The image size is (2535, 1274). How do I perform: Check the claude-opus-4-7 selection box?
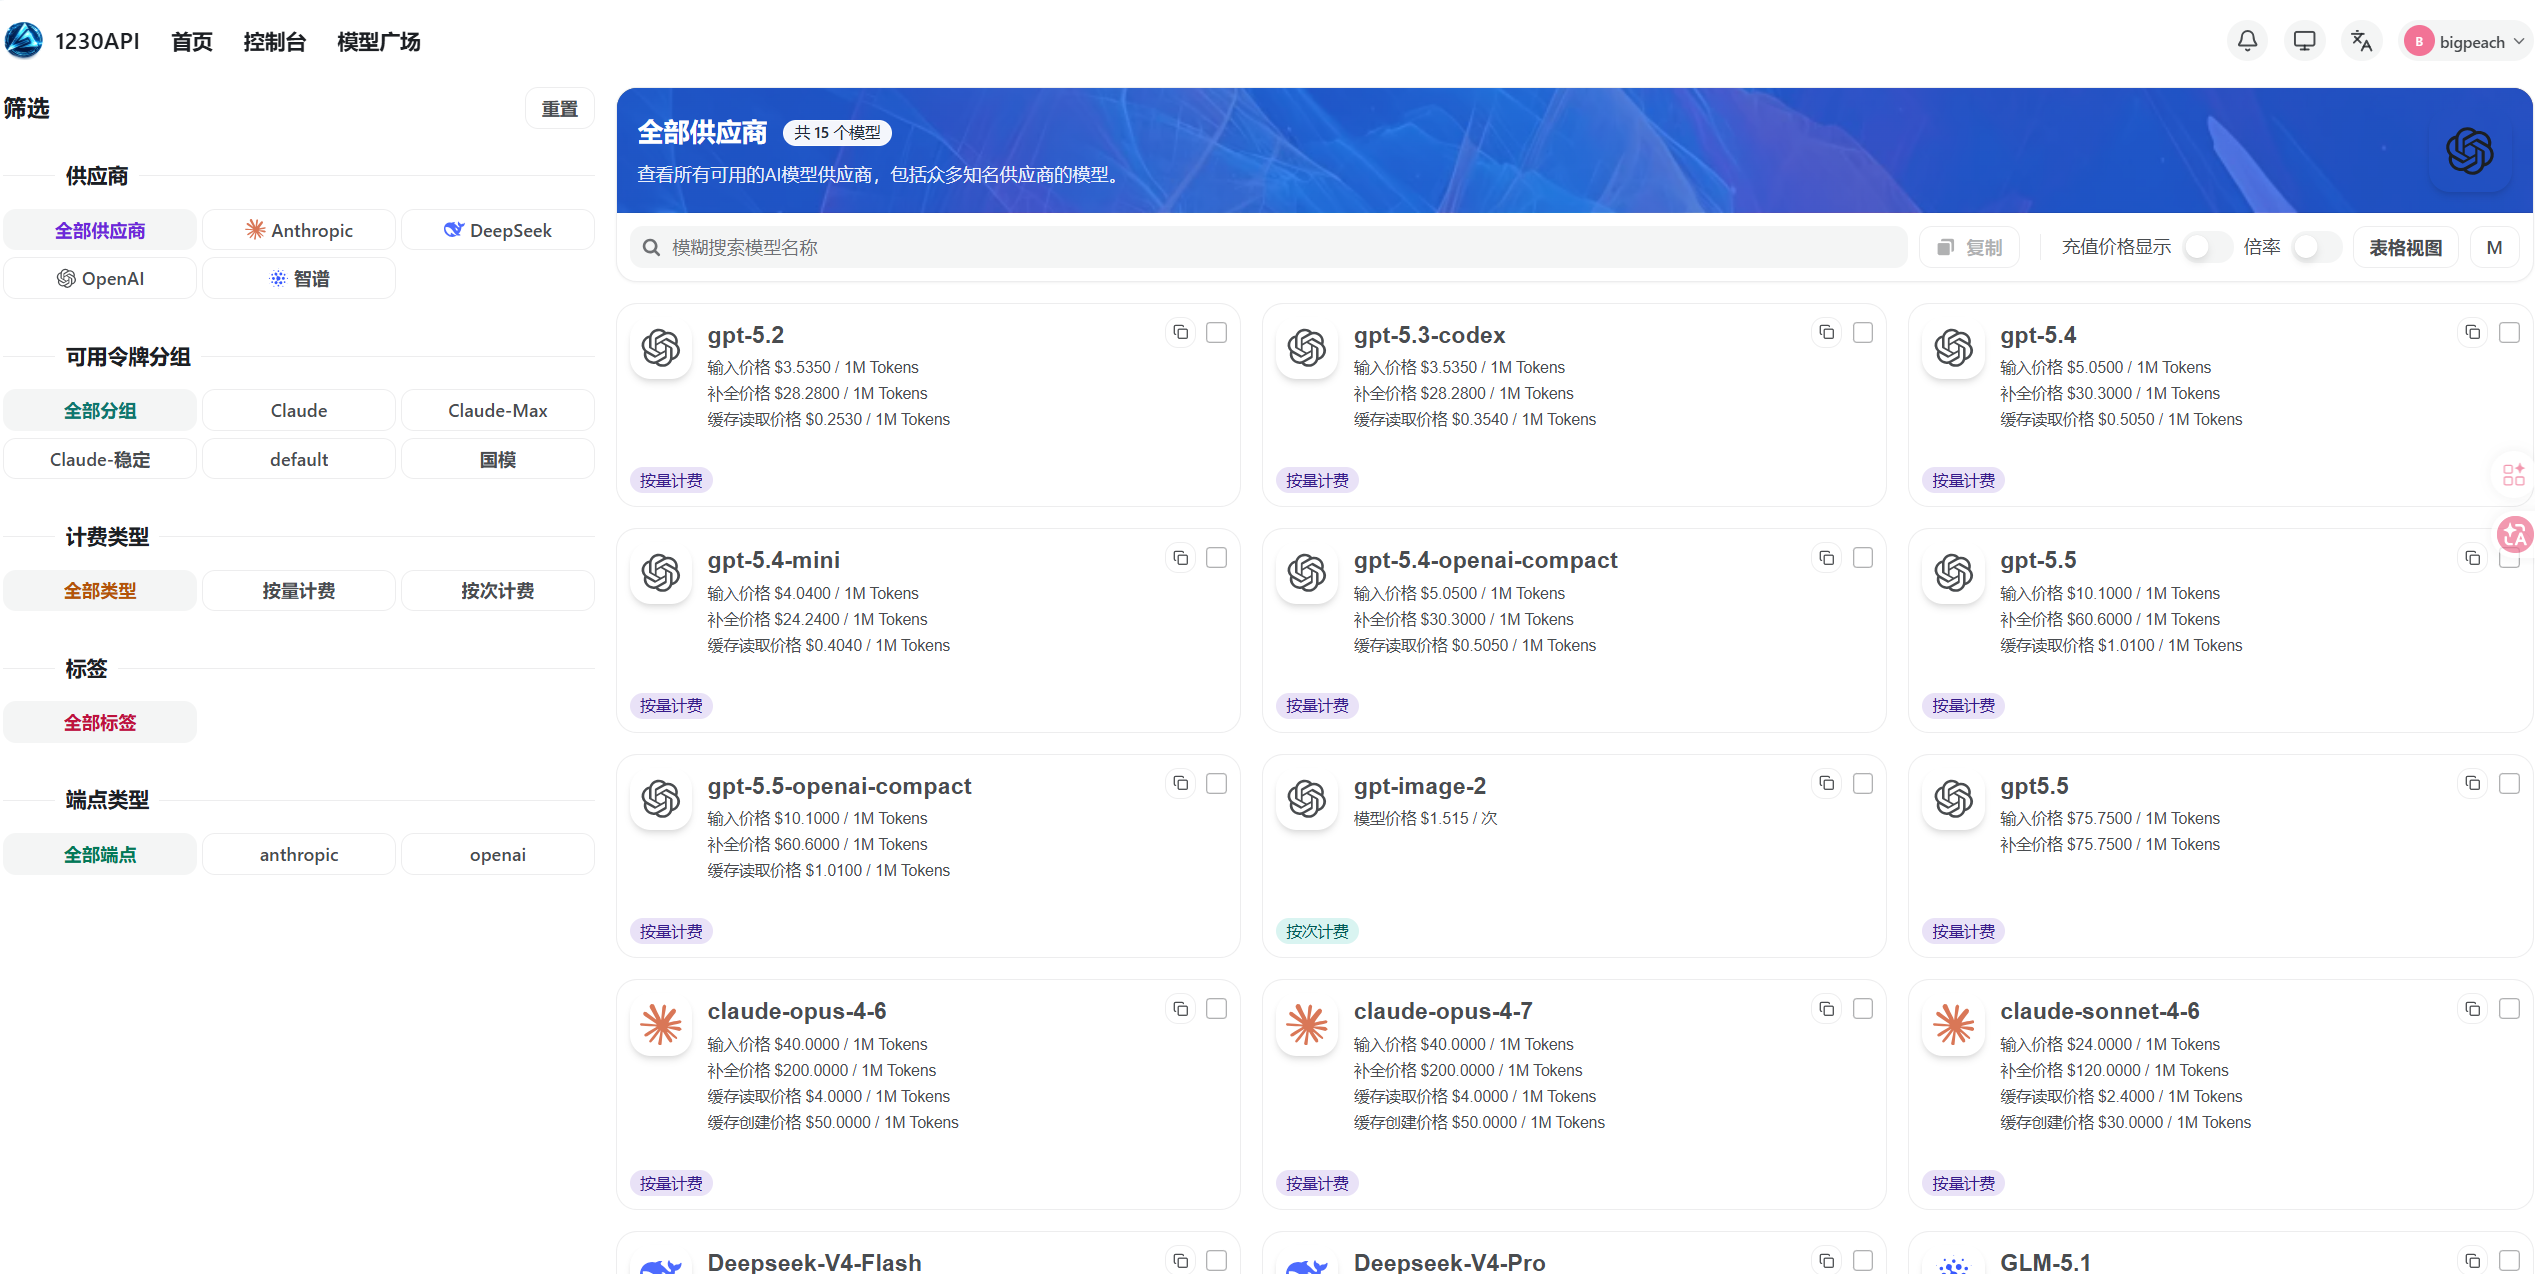[1862, 1009]
